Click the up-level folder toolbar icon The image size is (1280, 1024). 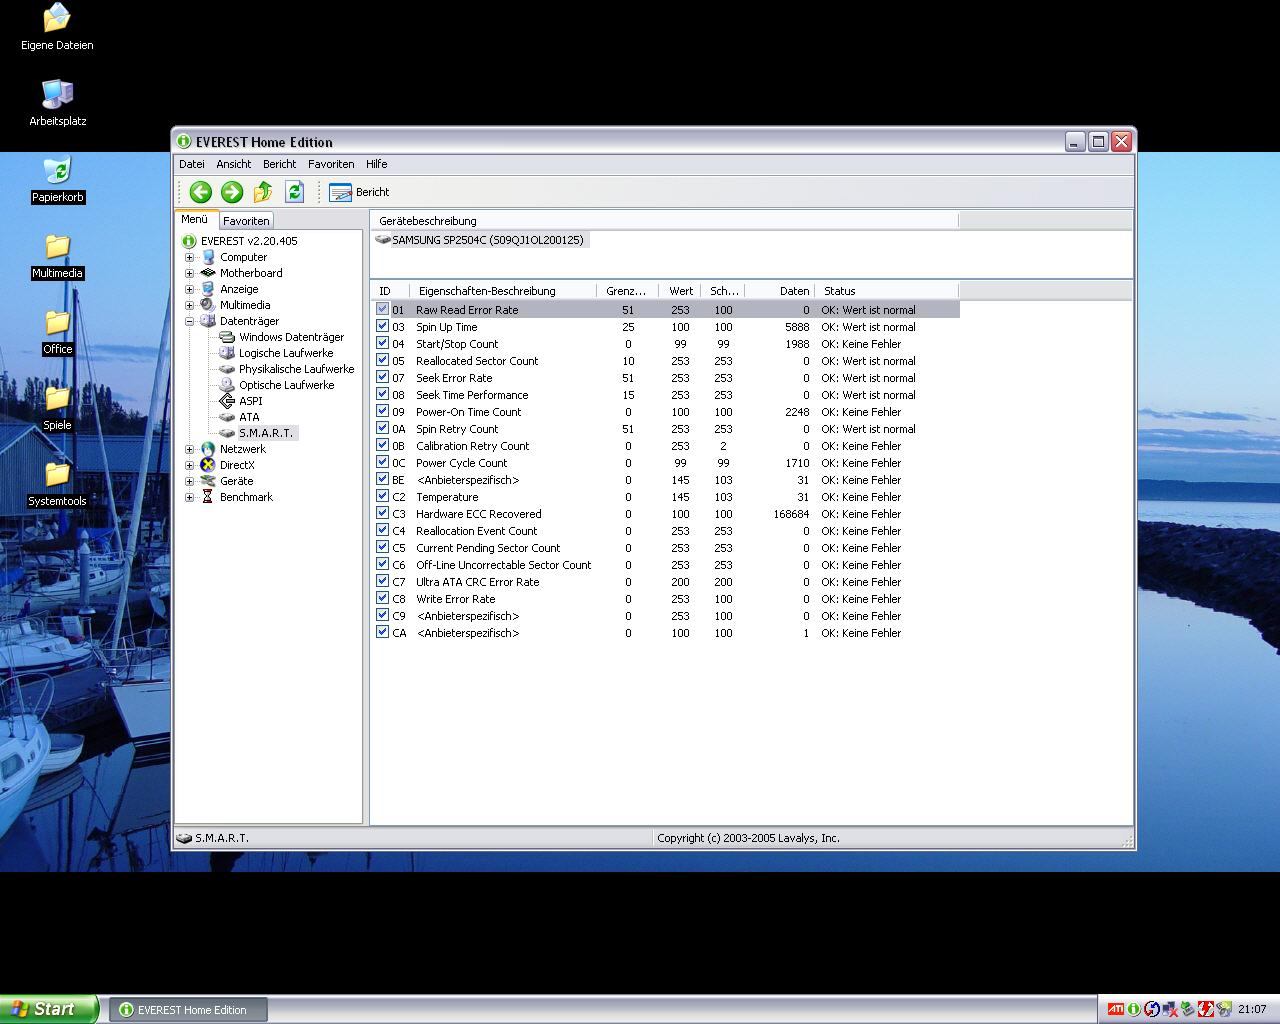coord(263,192)
